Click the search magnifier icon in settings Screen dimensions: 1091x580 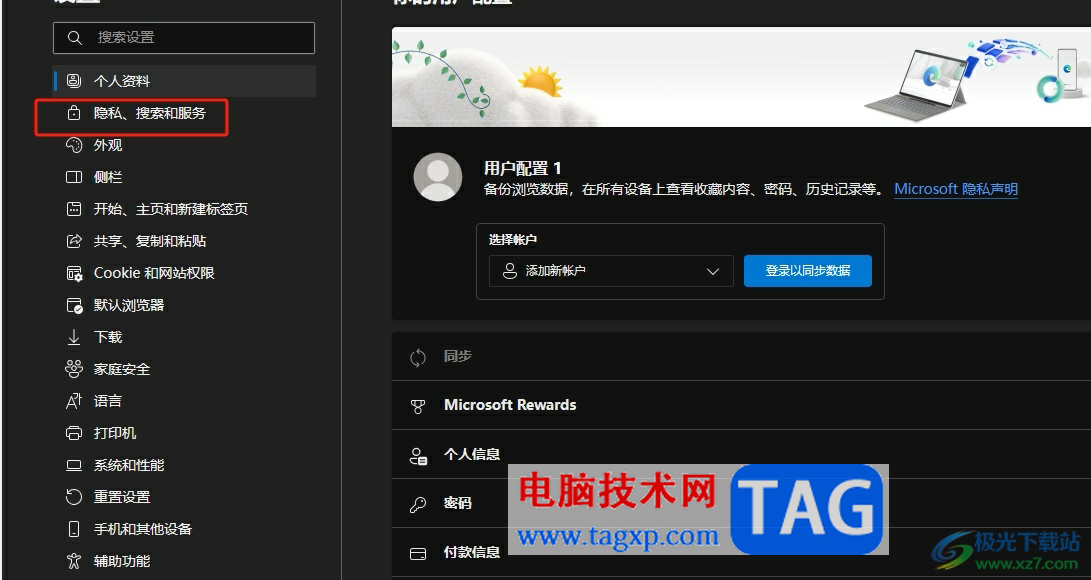point(74,38)
